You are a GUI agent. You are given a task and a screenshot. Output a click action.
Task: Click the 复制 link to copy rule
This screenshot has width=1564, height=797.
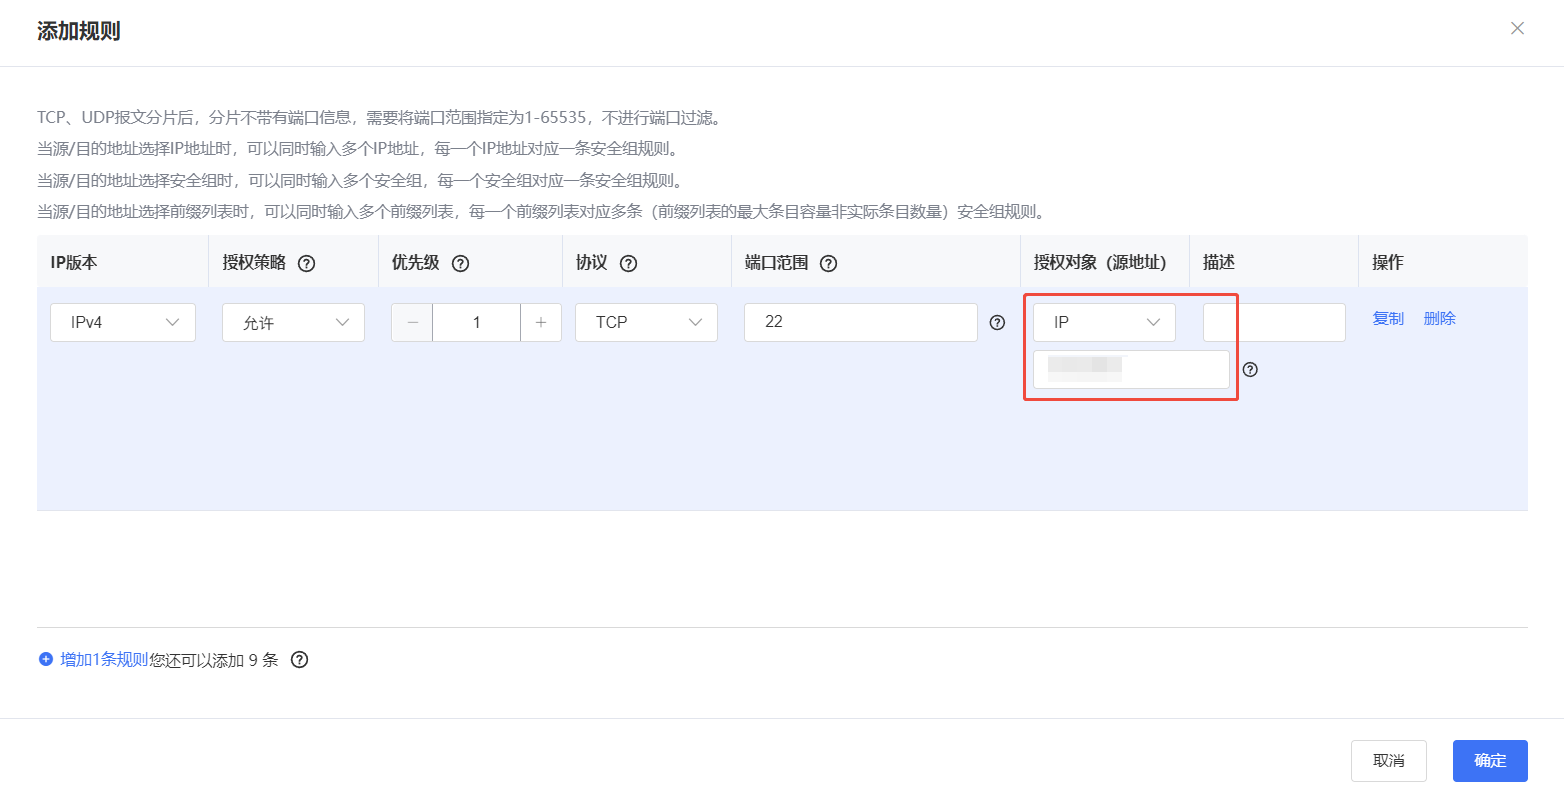(x=1388, y=319)
